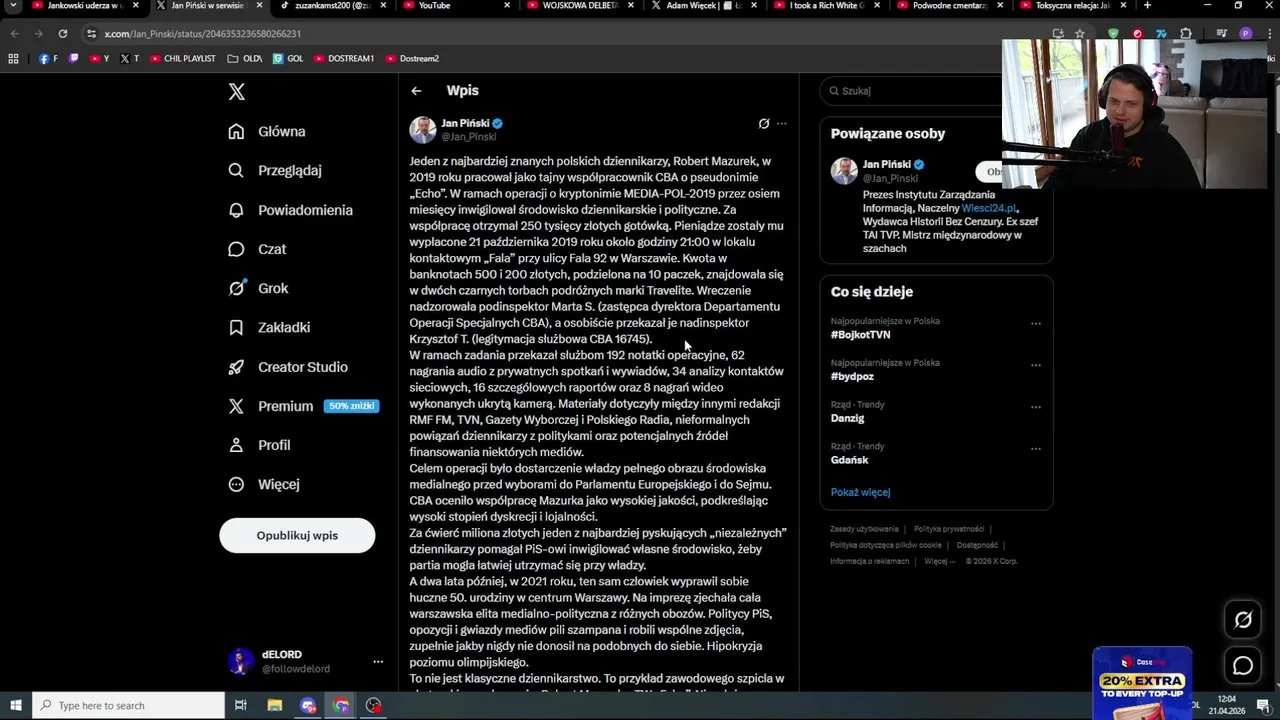
Task: Open the Gdańsk trend
Action: 849,460
